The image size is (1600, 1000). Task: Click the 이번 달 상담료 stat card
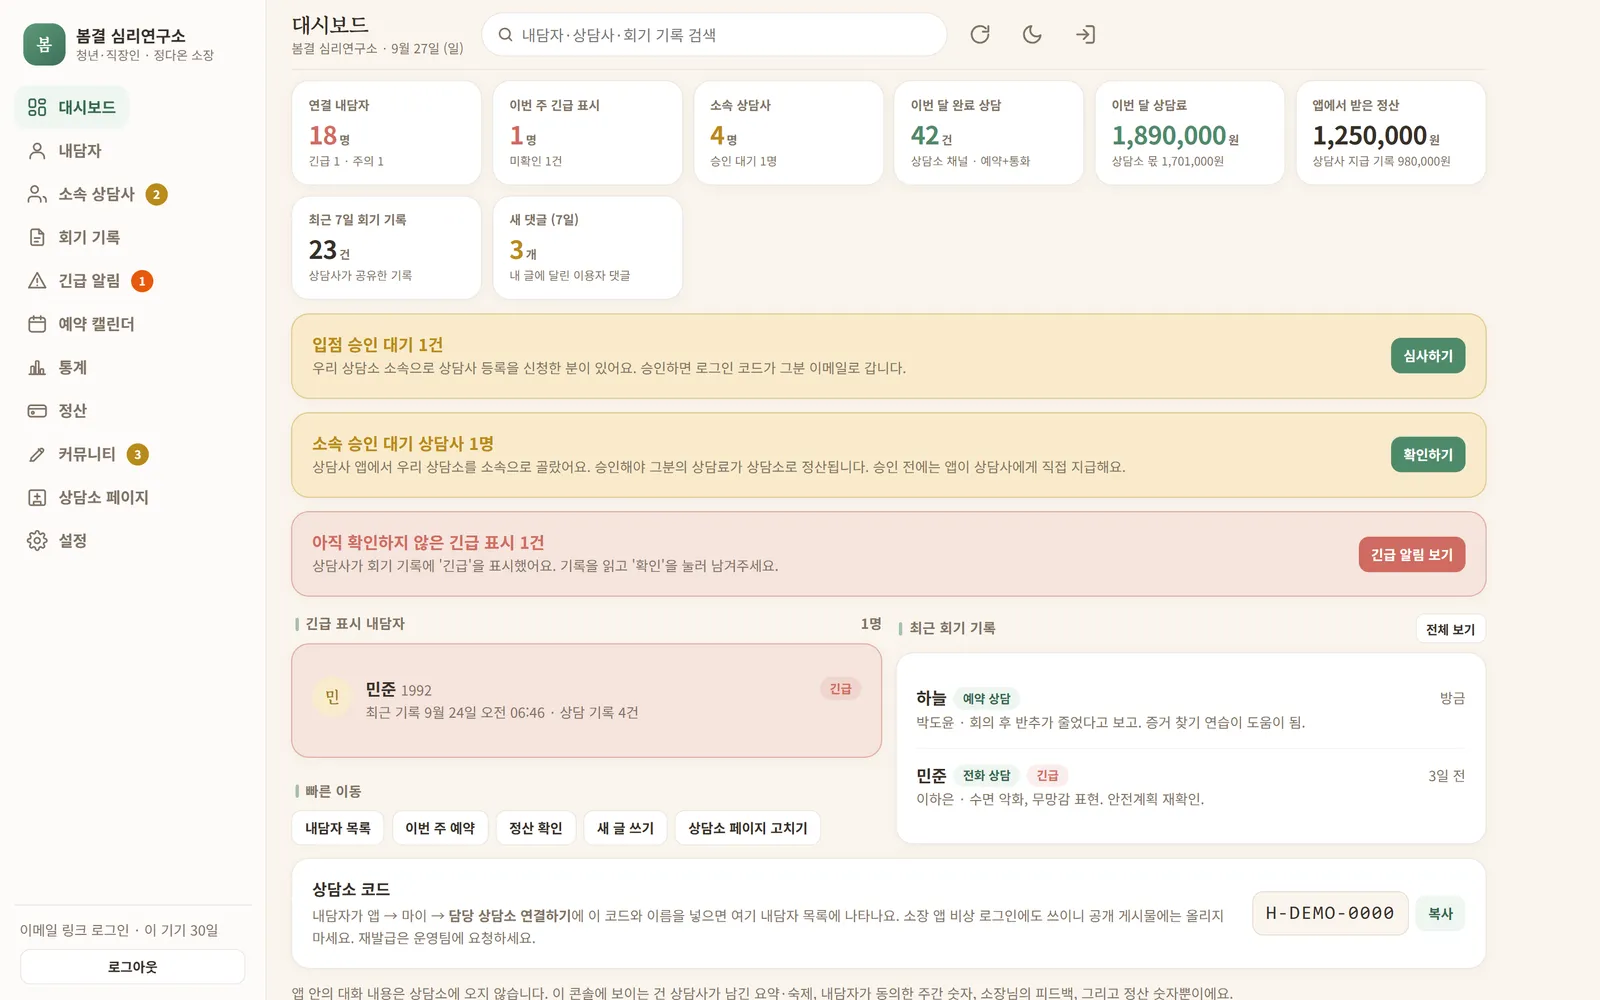(x=1190, y=133)
